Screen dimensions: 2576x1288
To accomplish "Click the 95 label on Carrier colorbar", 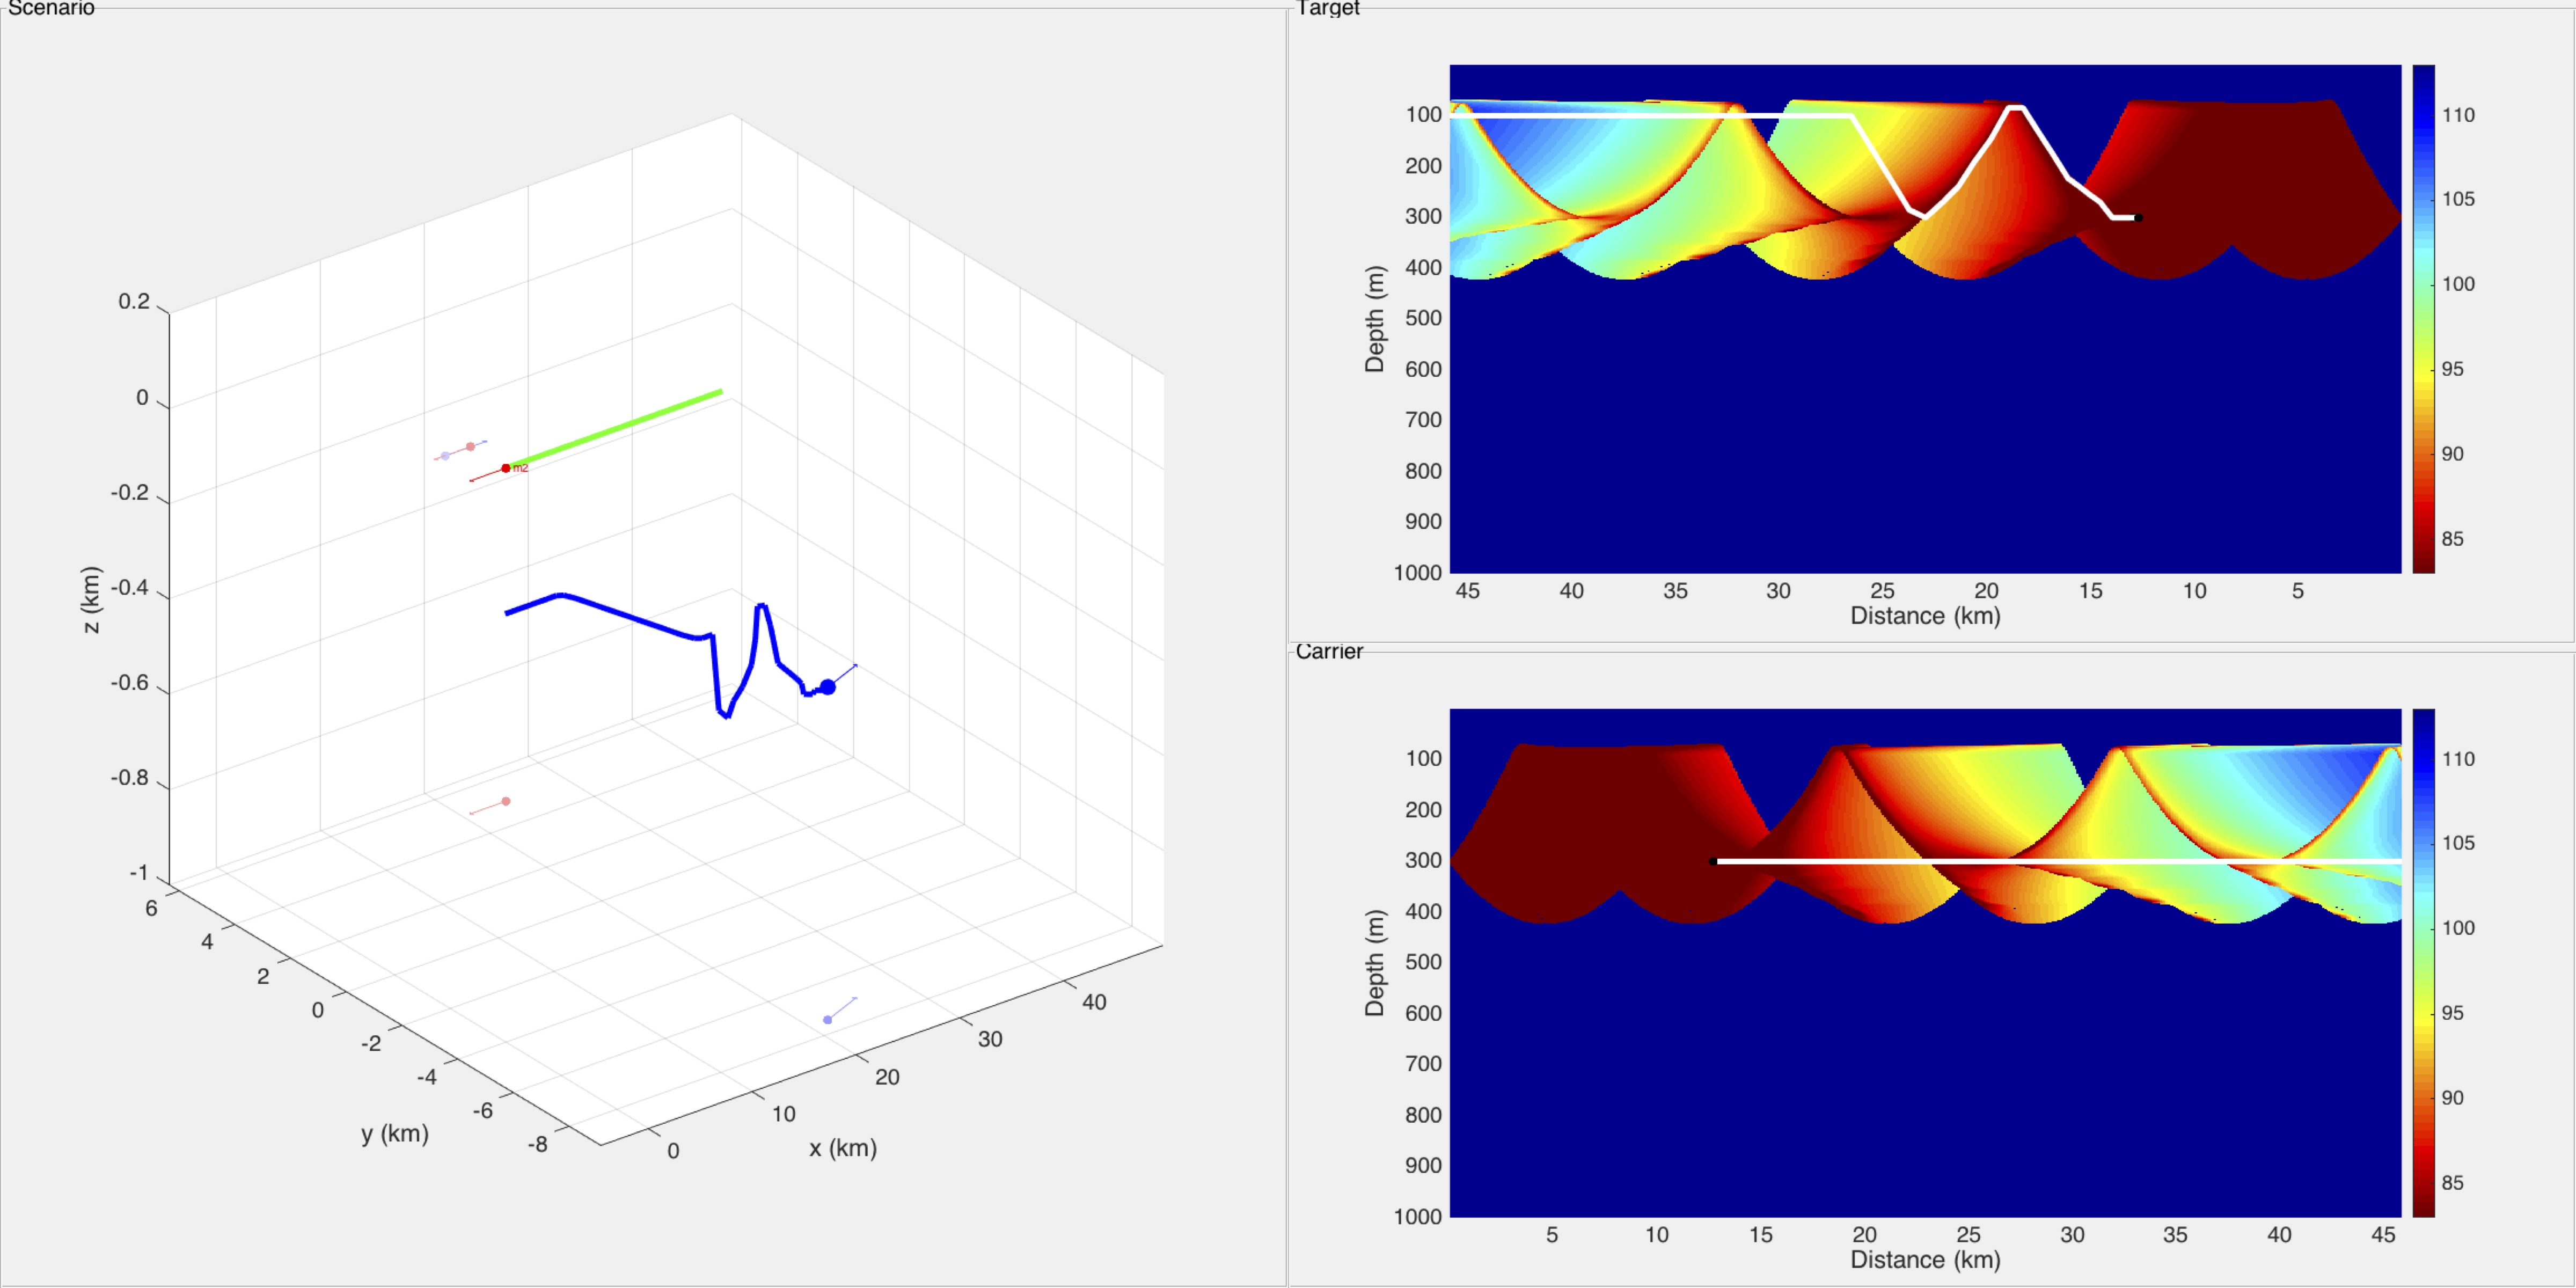I will [2452, 1013].
